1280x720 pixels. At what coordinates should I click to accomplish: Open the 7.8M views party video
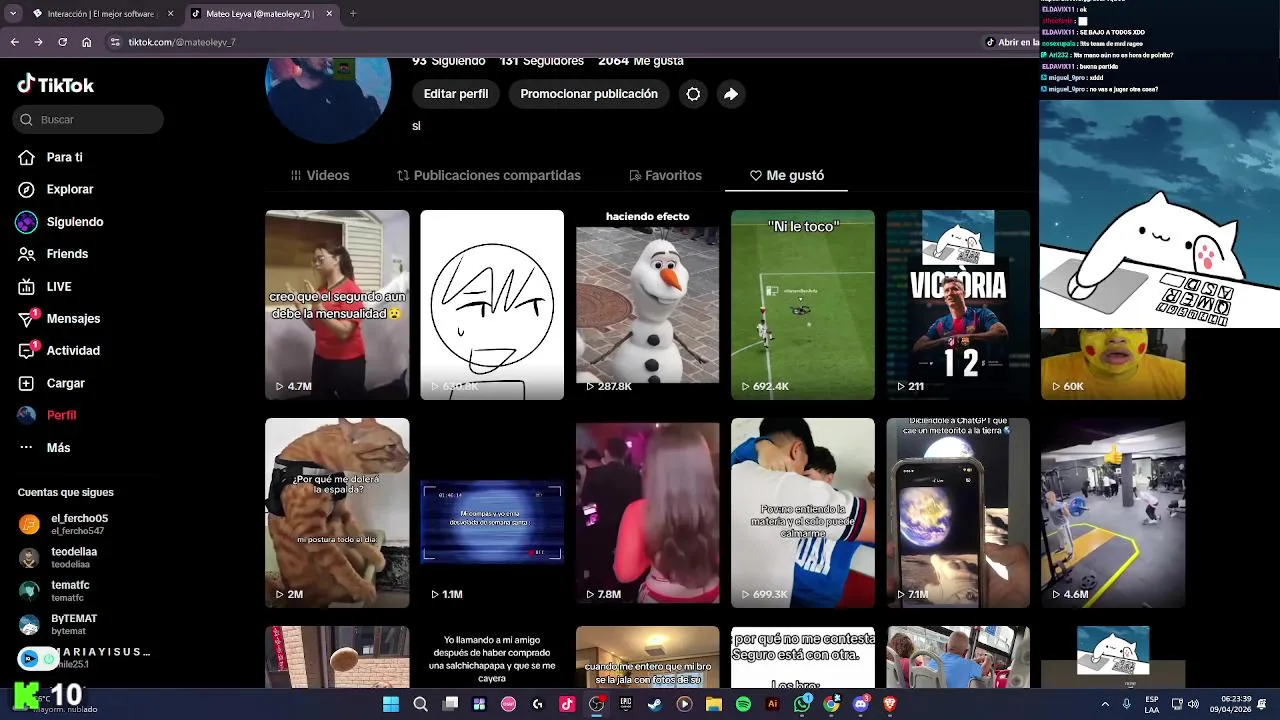pos(647,513)
